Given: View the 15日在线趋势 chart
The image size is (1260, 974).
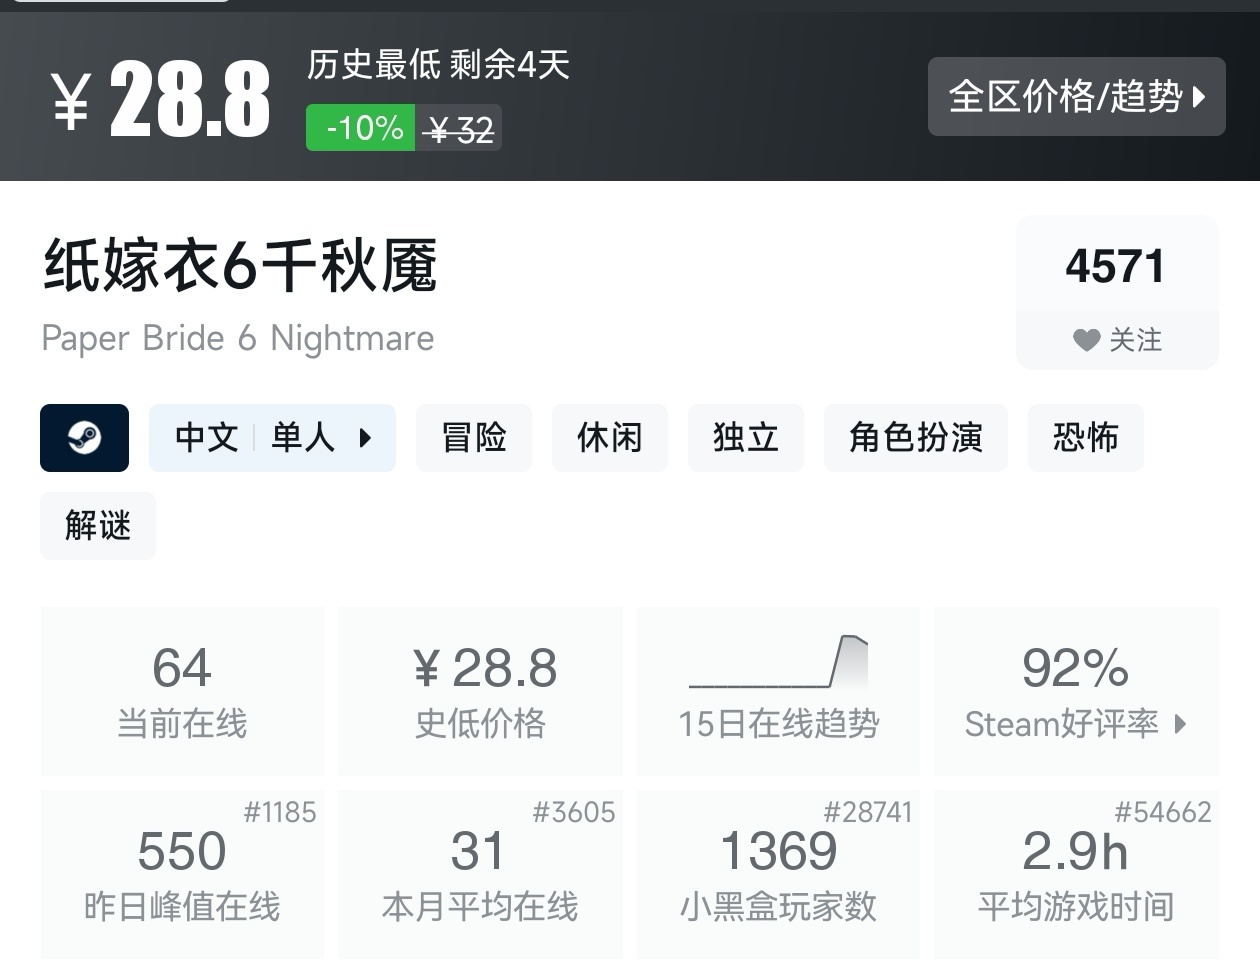Looking at the screenshot, I should (x=778, y=690).
